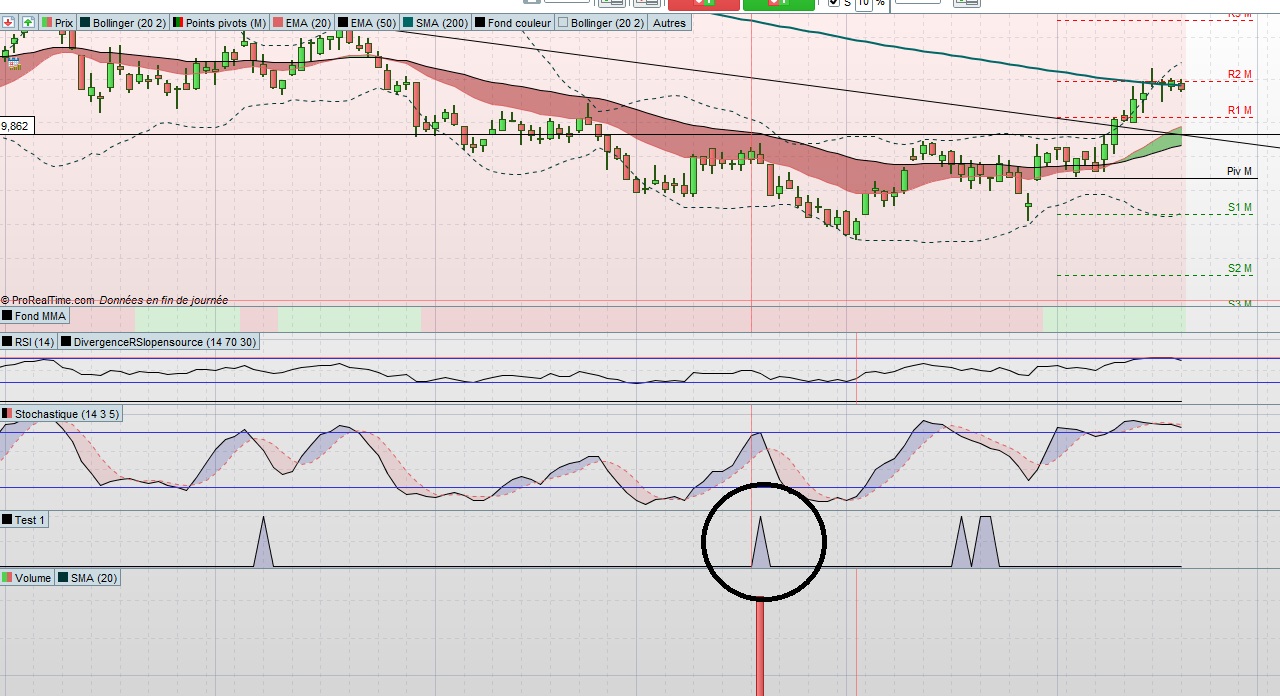Open the empty-swatch Bollinger (20 2) indicator label
Screen dimensions: 1280x696
pos(600,22)
